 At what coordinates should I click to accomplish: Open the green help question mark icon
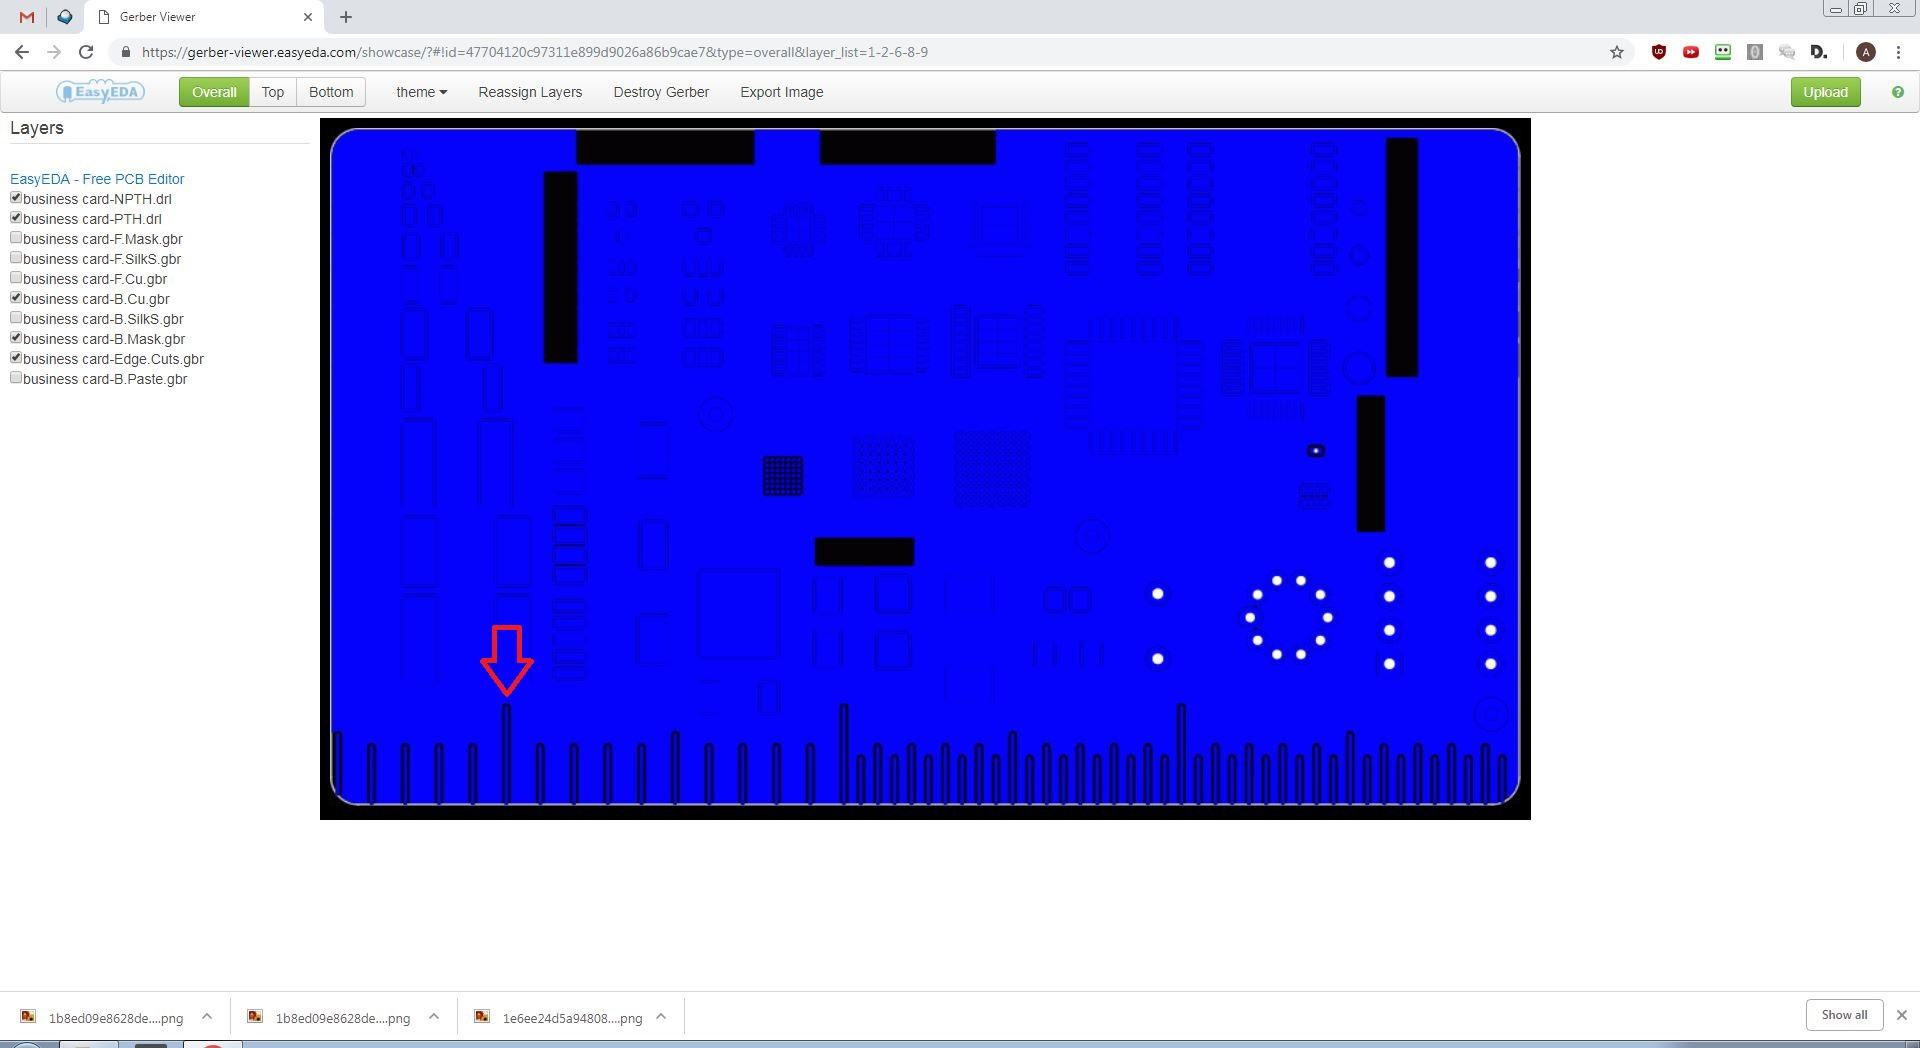[1897, 92]
